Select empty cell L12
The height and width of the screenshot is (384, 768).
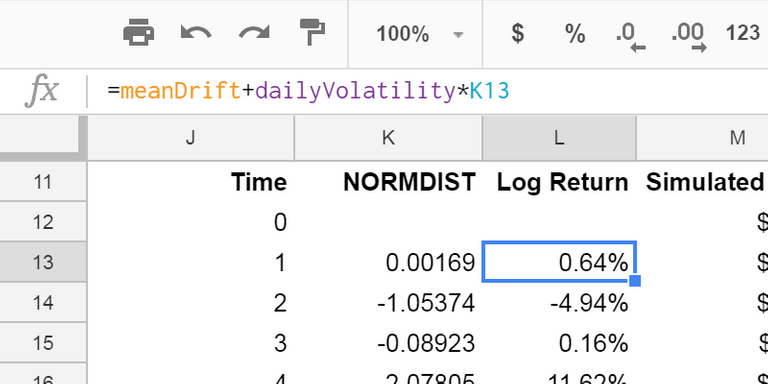pyautogui.click(x=559, y=222)
